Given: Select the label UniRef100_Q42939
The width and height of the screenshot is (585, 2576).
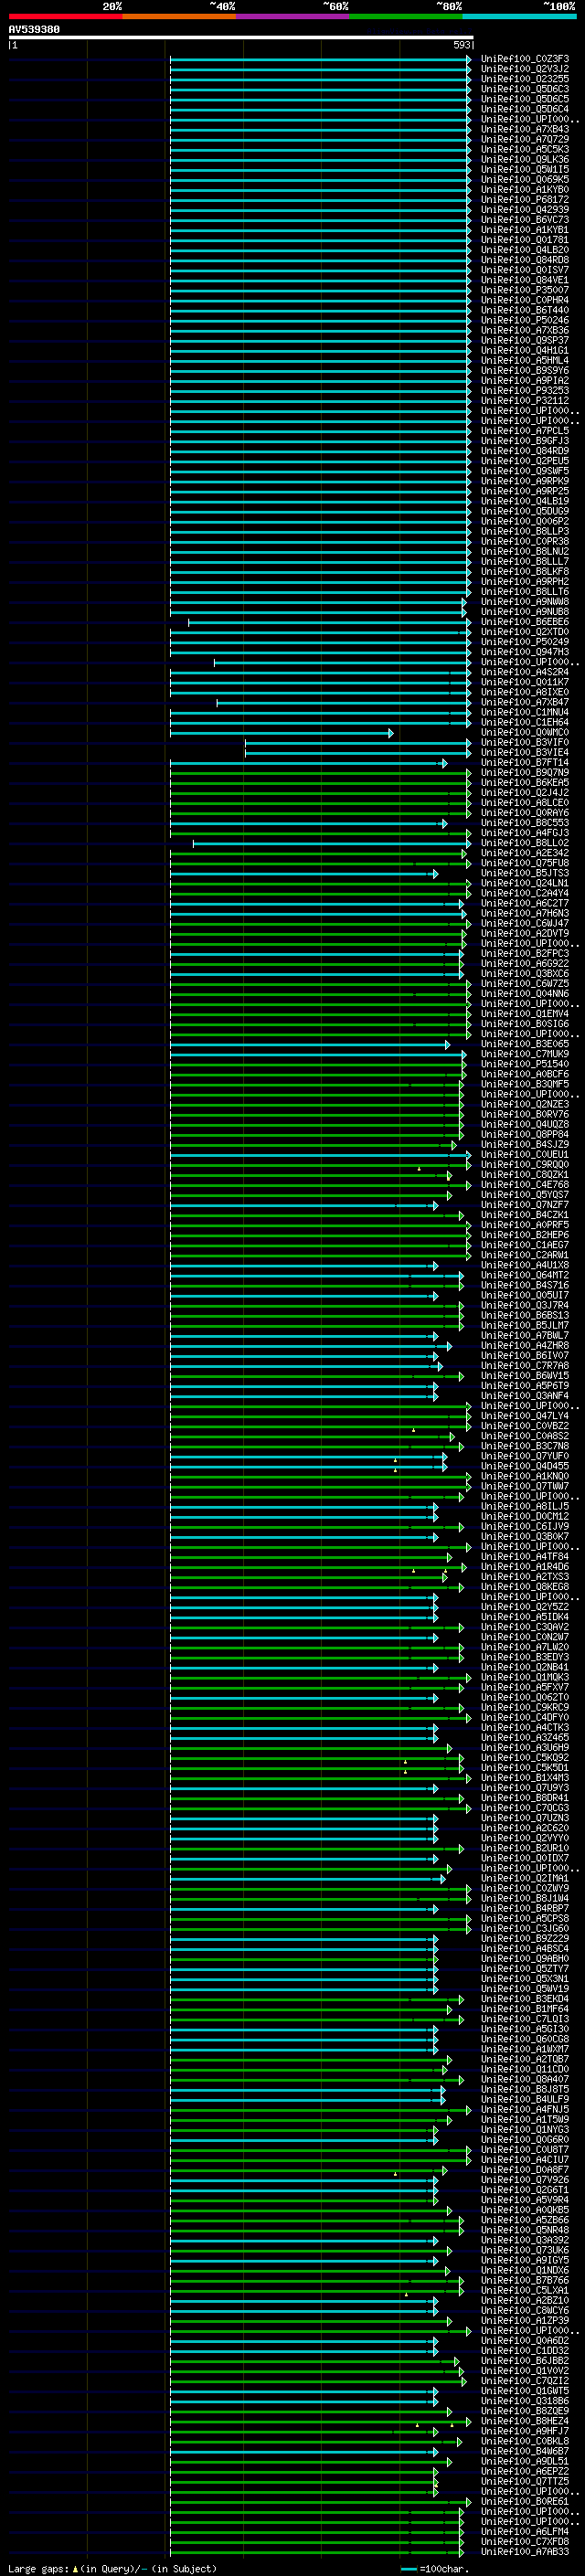Looking at the screenshot, I should (525, 210).
